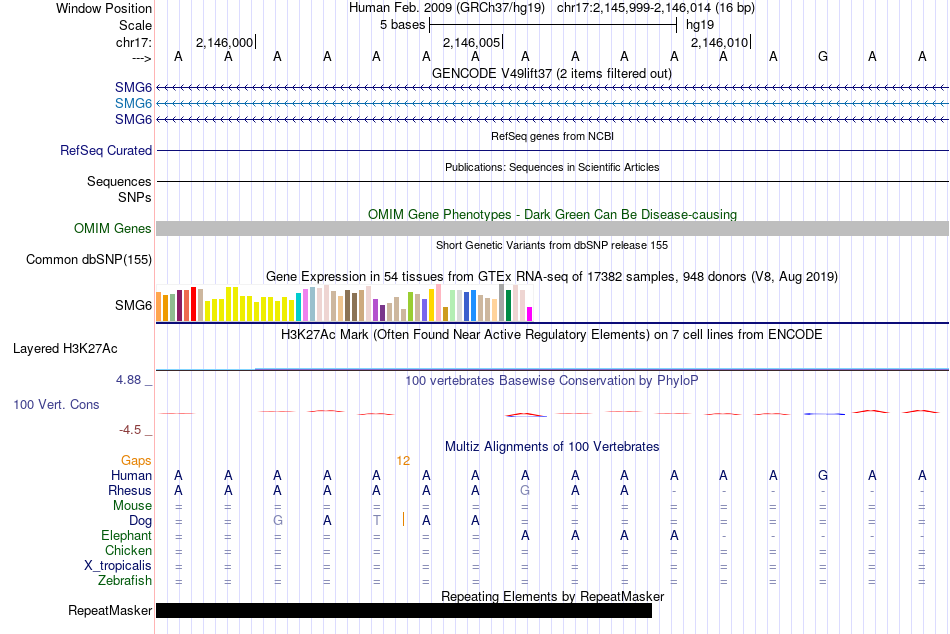Select the red bar in GTEx expression chart
950x634 pixels.
click(193, 304)
